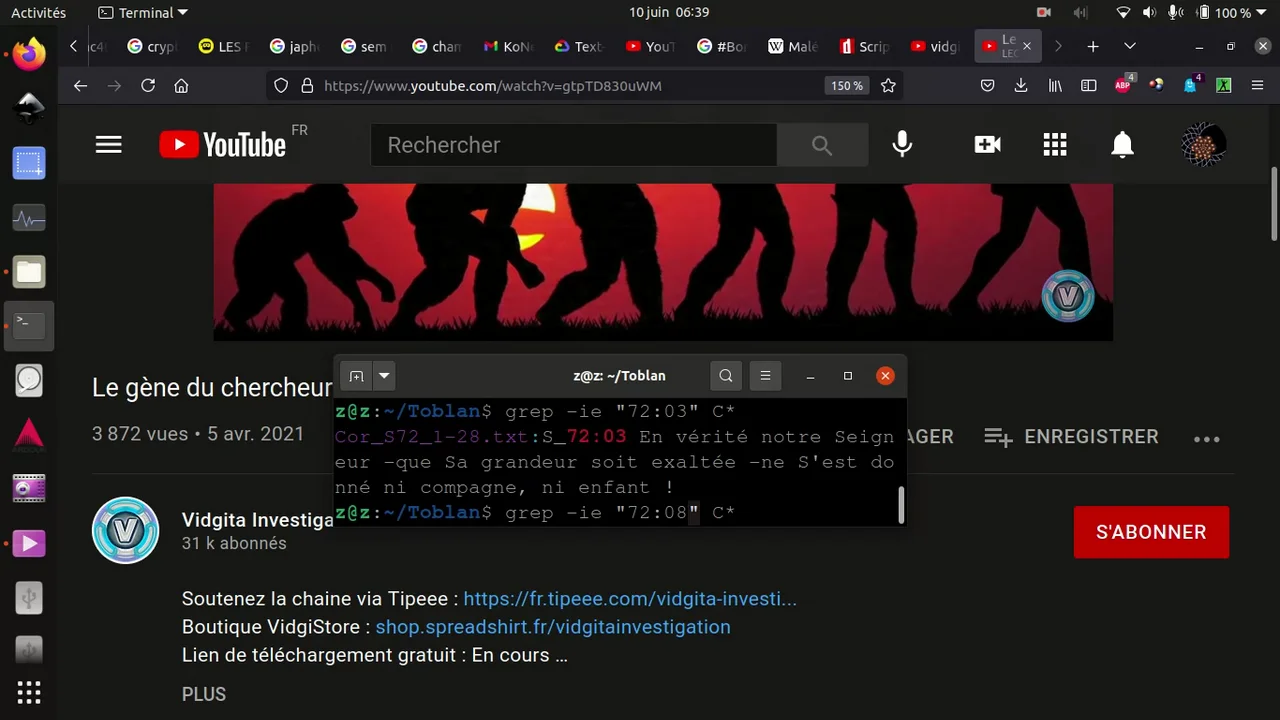This screenshot has width=1280, height=720.
Task: Reload the page in Firefox
Action: [x=148, y=86]
